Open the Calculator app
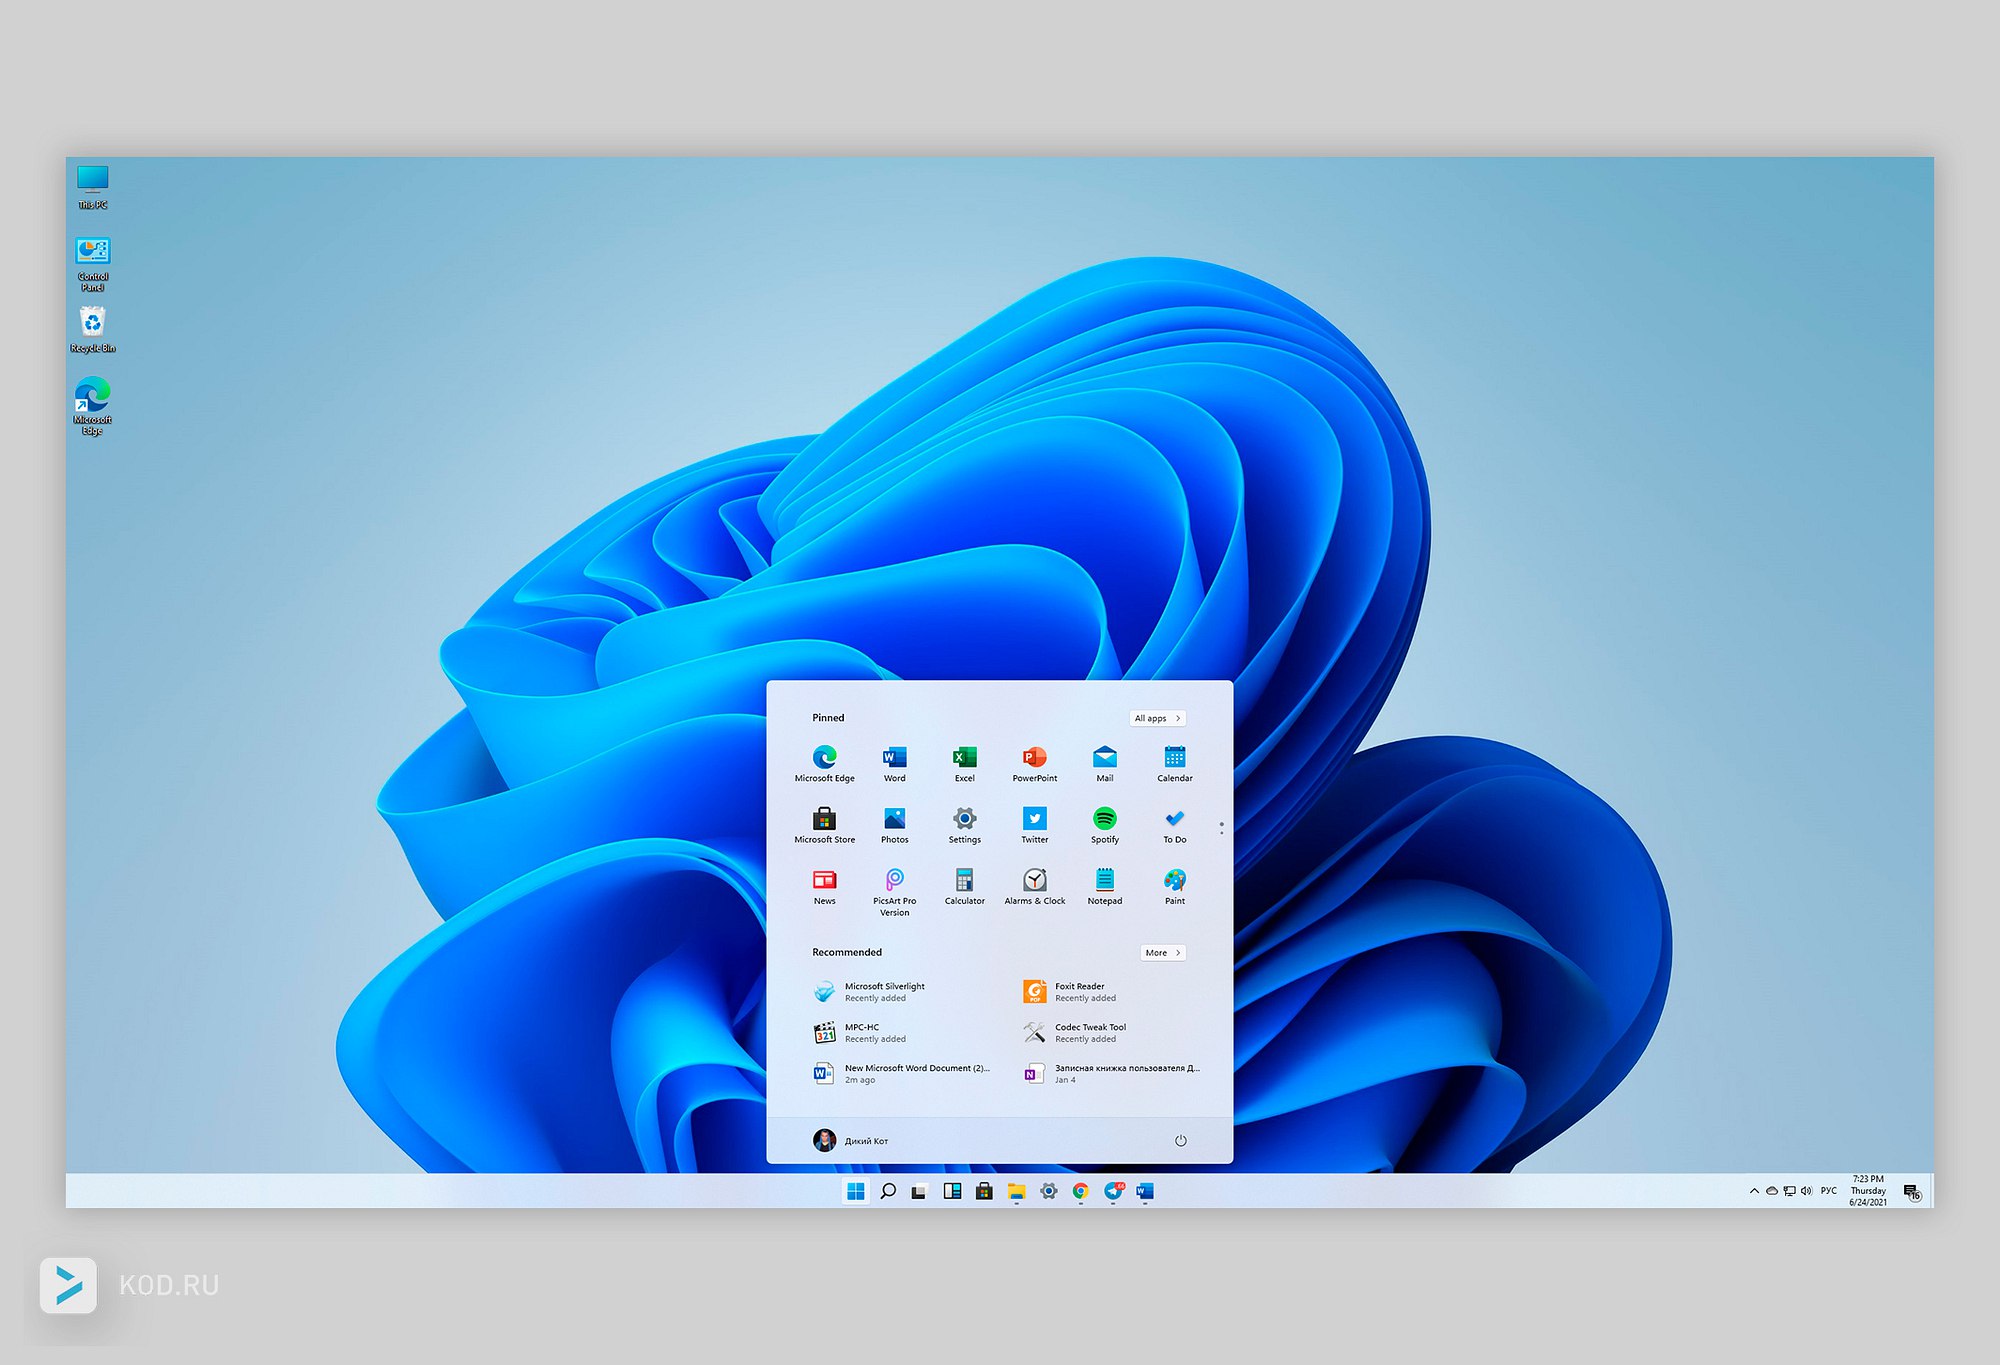 point(964,887)
